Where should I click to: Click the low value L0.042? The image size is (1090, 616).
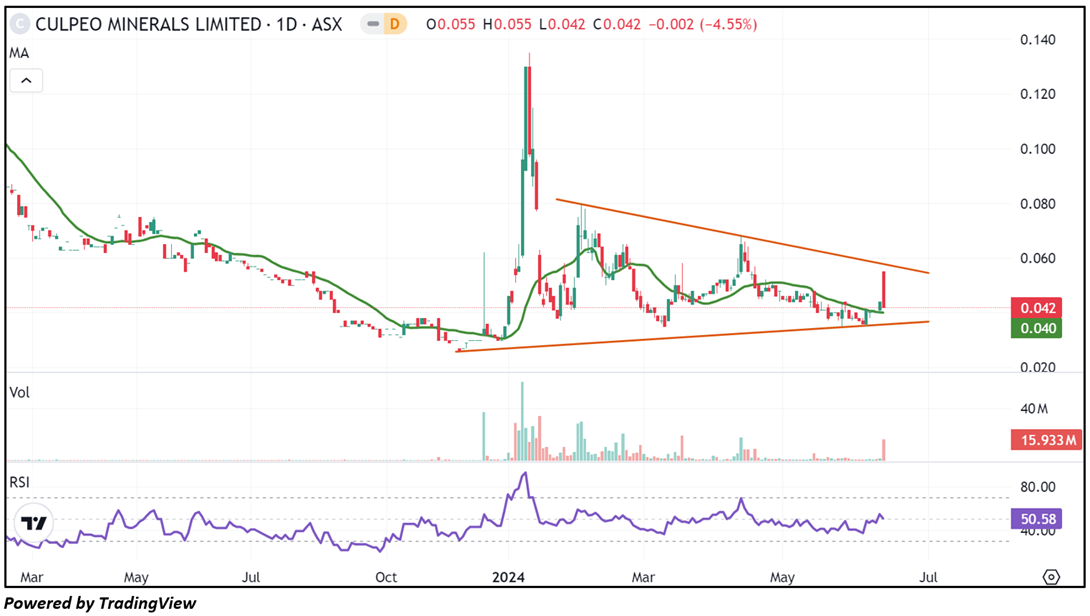tap(561, 24)
